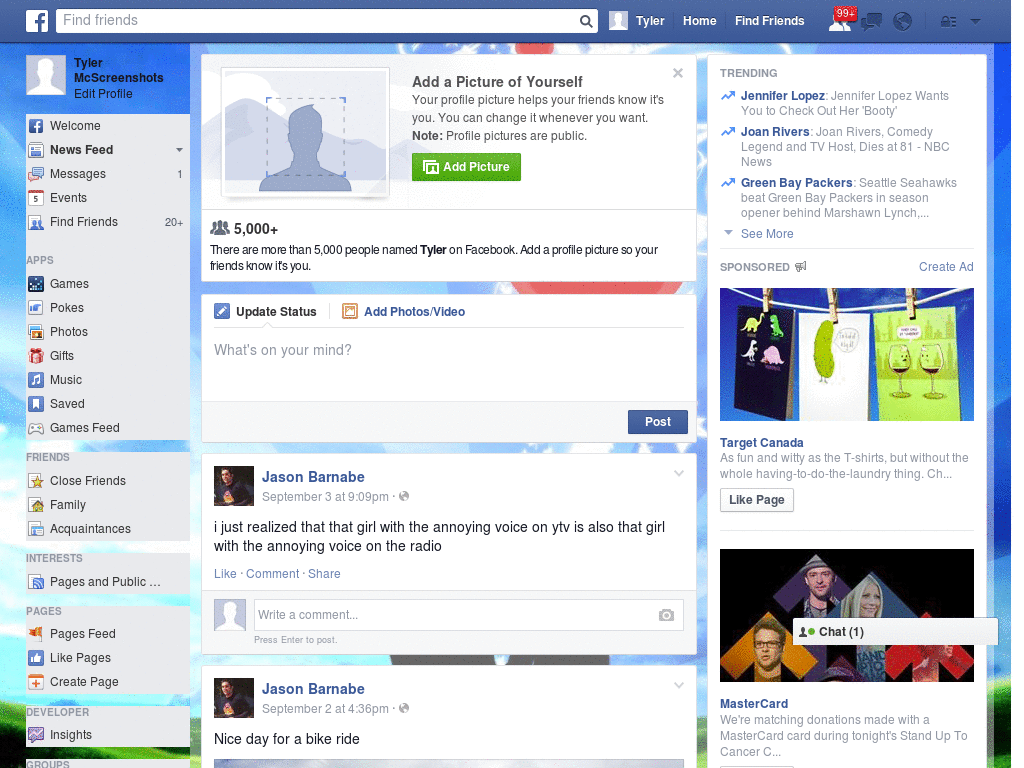Click the MasterCard ad image
1024x768 pixels.
coord(846,615)
